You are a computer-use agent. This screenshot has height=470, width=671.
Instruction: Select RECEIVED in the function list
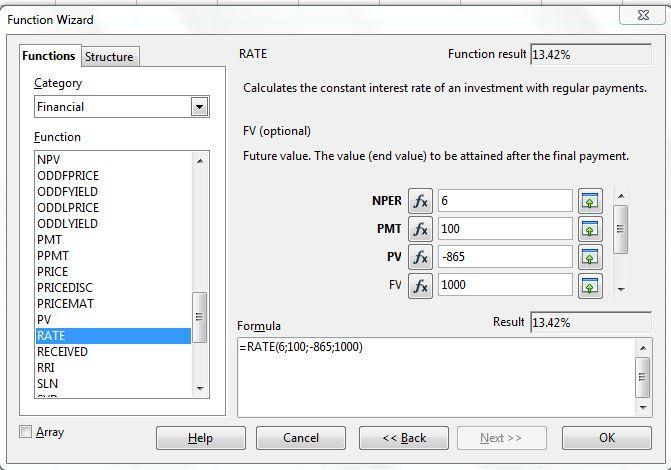click(62, 352)
